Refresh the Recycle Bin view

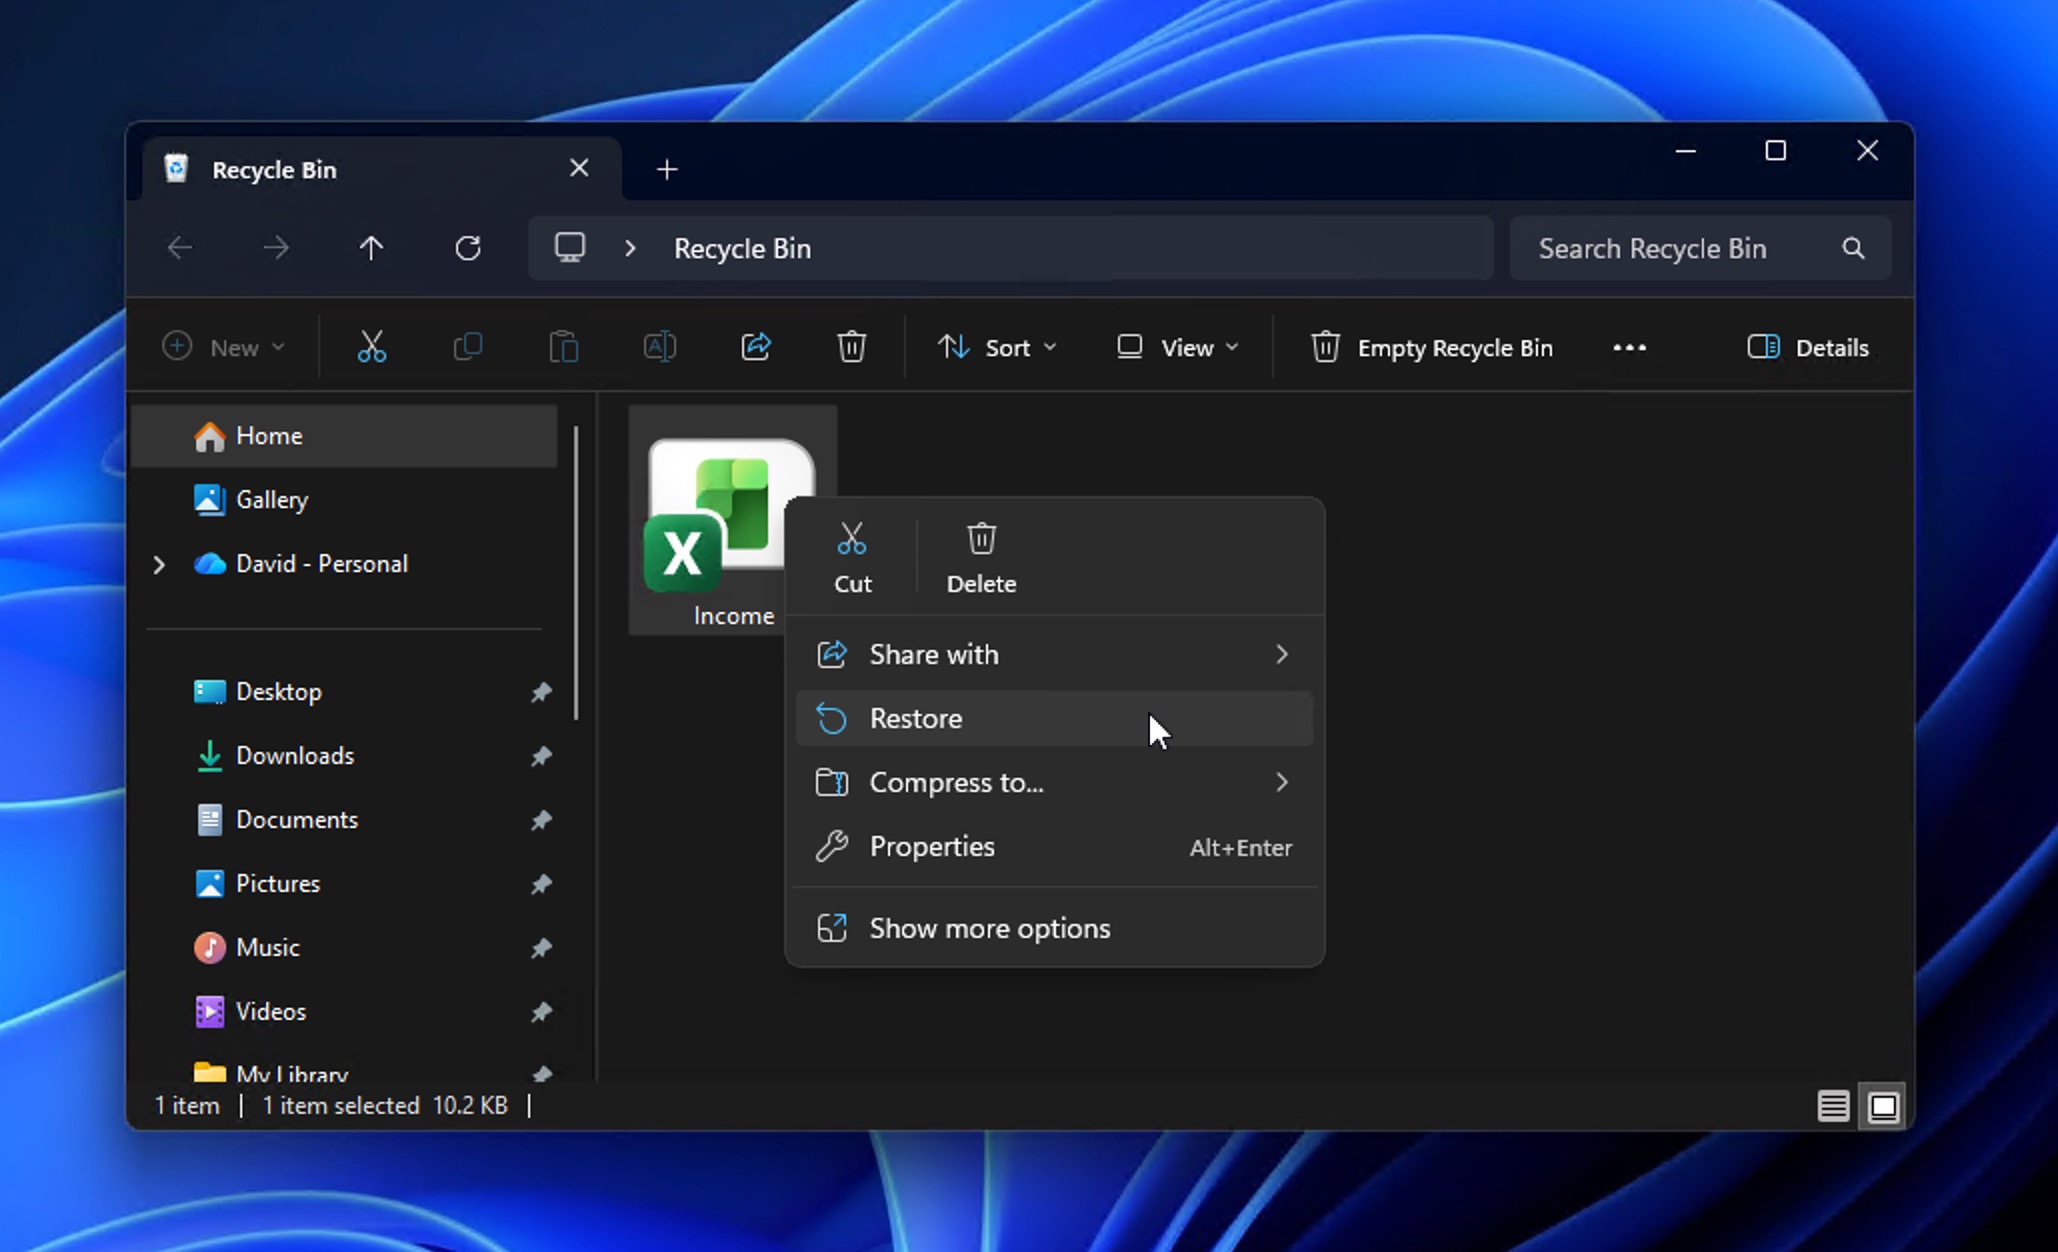click(467, 248)
